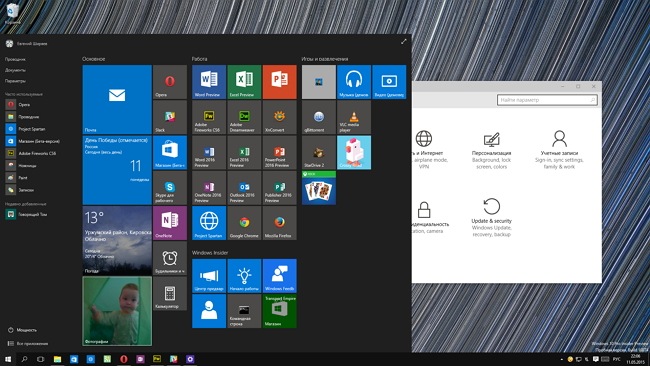Screen dimensions: 650x366
Task: Open the purple OneNote tile
Action: [170, 223]
